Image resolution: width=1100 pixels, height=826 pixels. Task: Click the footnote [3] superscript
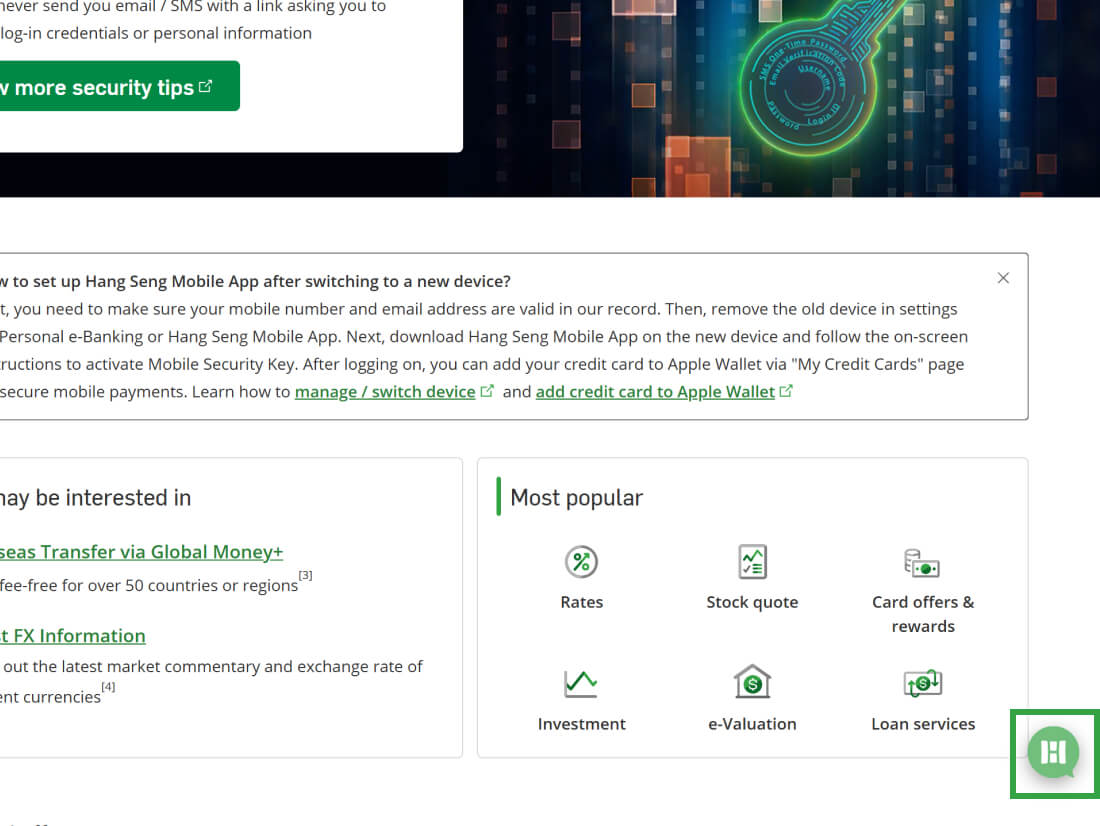(x=305, y=575)
